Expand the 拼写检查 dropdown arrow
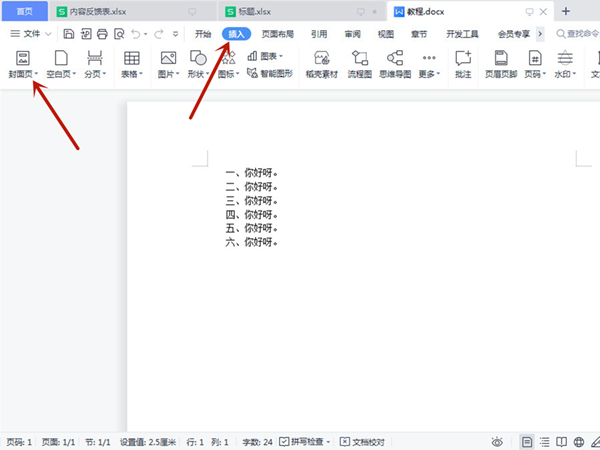600x450 pixels. (x=328, y=442)
